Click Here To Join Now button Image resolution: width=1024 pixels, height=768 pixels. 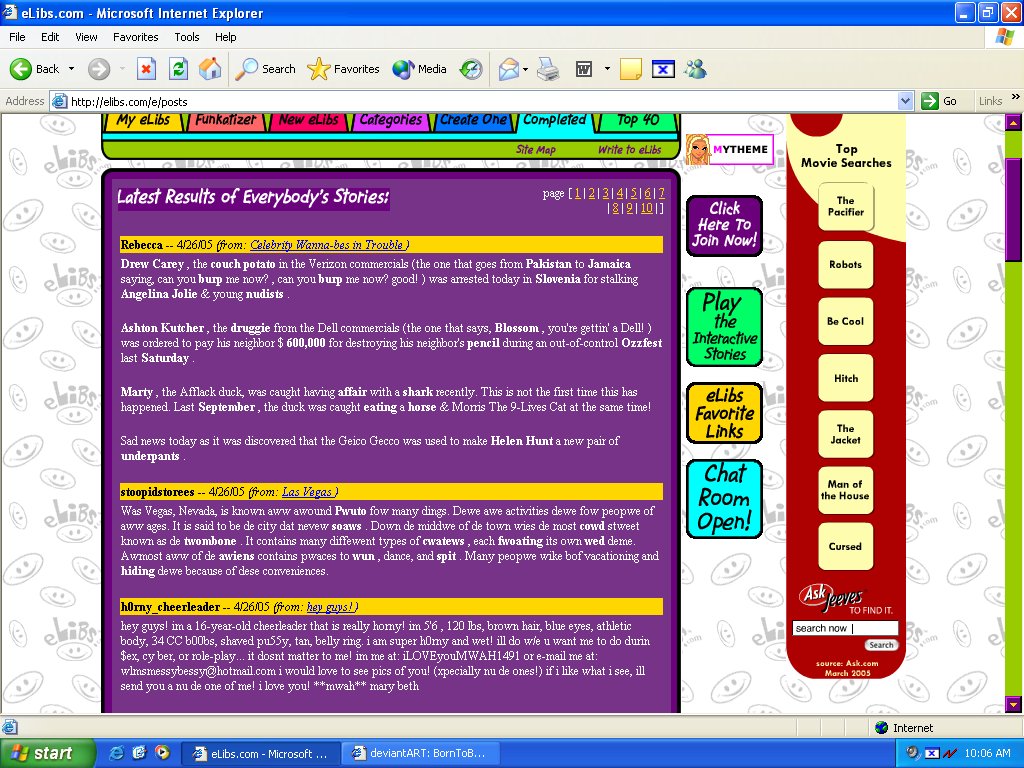pos(724,225)
